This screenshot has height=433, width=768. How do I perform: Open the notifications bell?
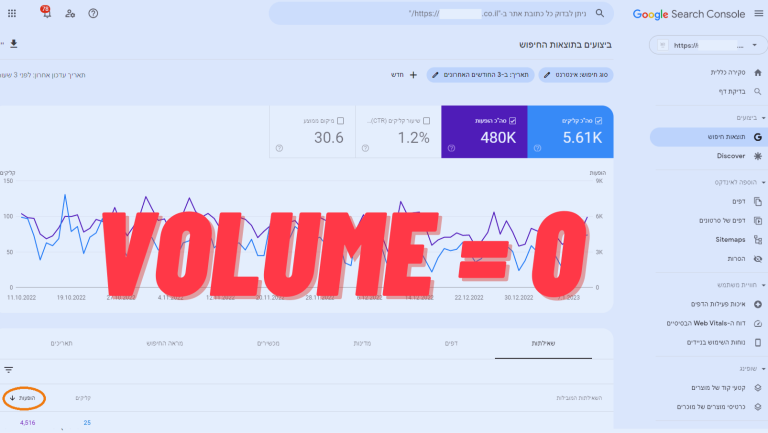[x=46, y=12]
